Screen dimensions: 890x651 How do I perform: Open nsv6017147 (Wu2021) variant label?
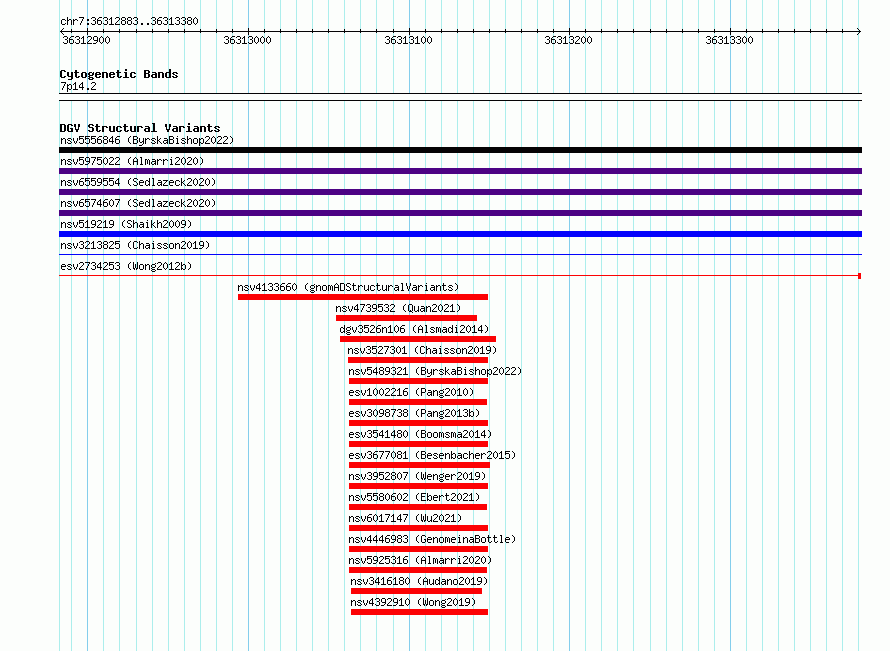pyautogui.click(x=405, y=518)
